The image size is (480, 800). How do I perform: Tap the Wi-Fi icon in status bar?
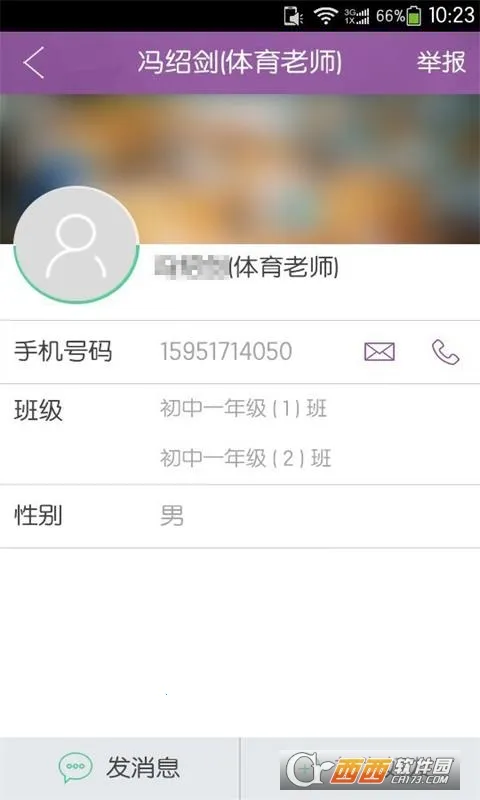[325, 16]
